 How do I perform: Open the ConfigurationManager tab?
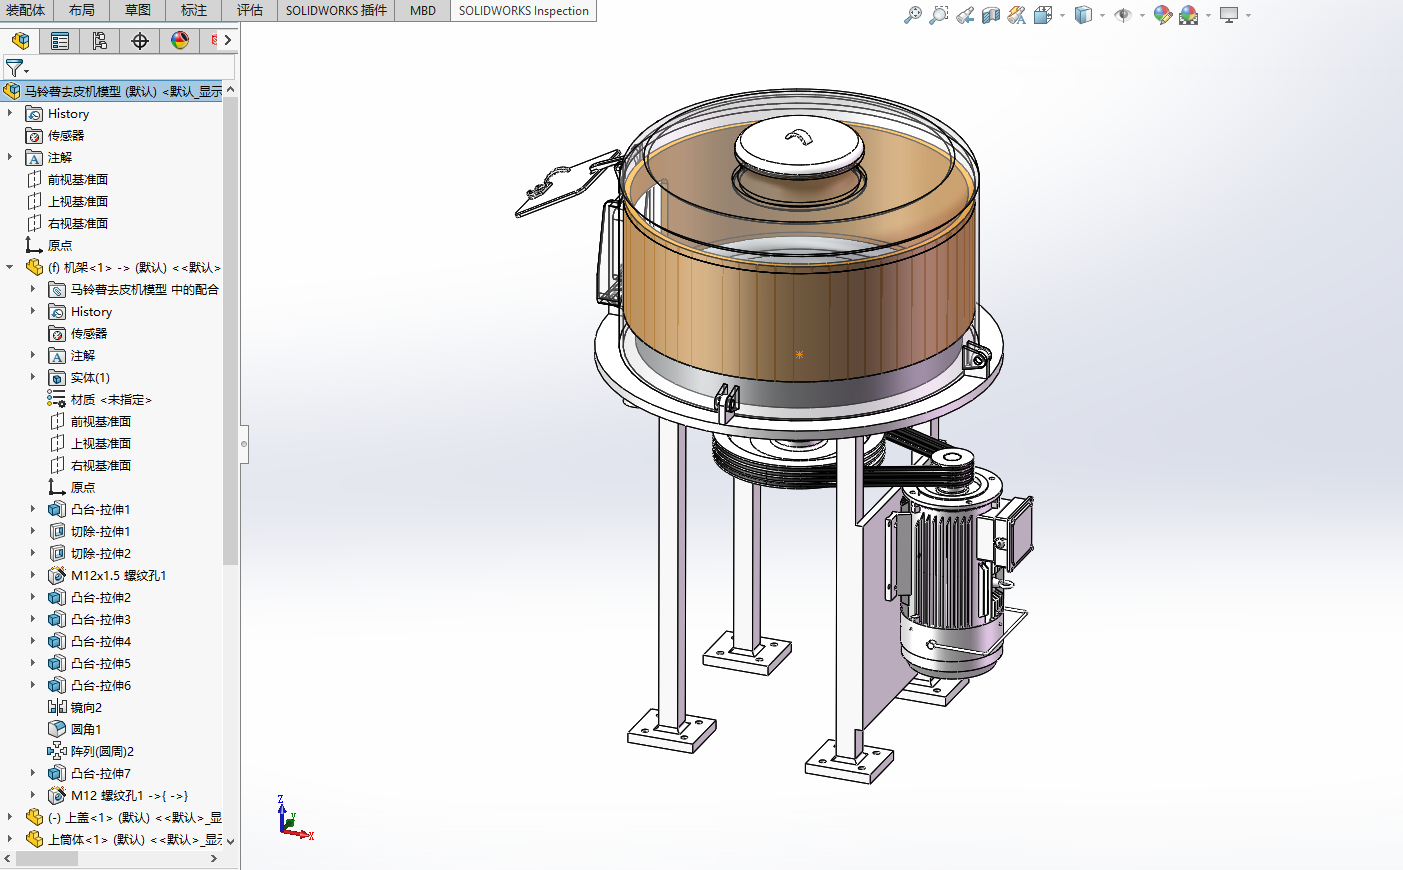[100, 41]
